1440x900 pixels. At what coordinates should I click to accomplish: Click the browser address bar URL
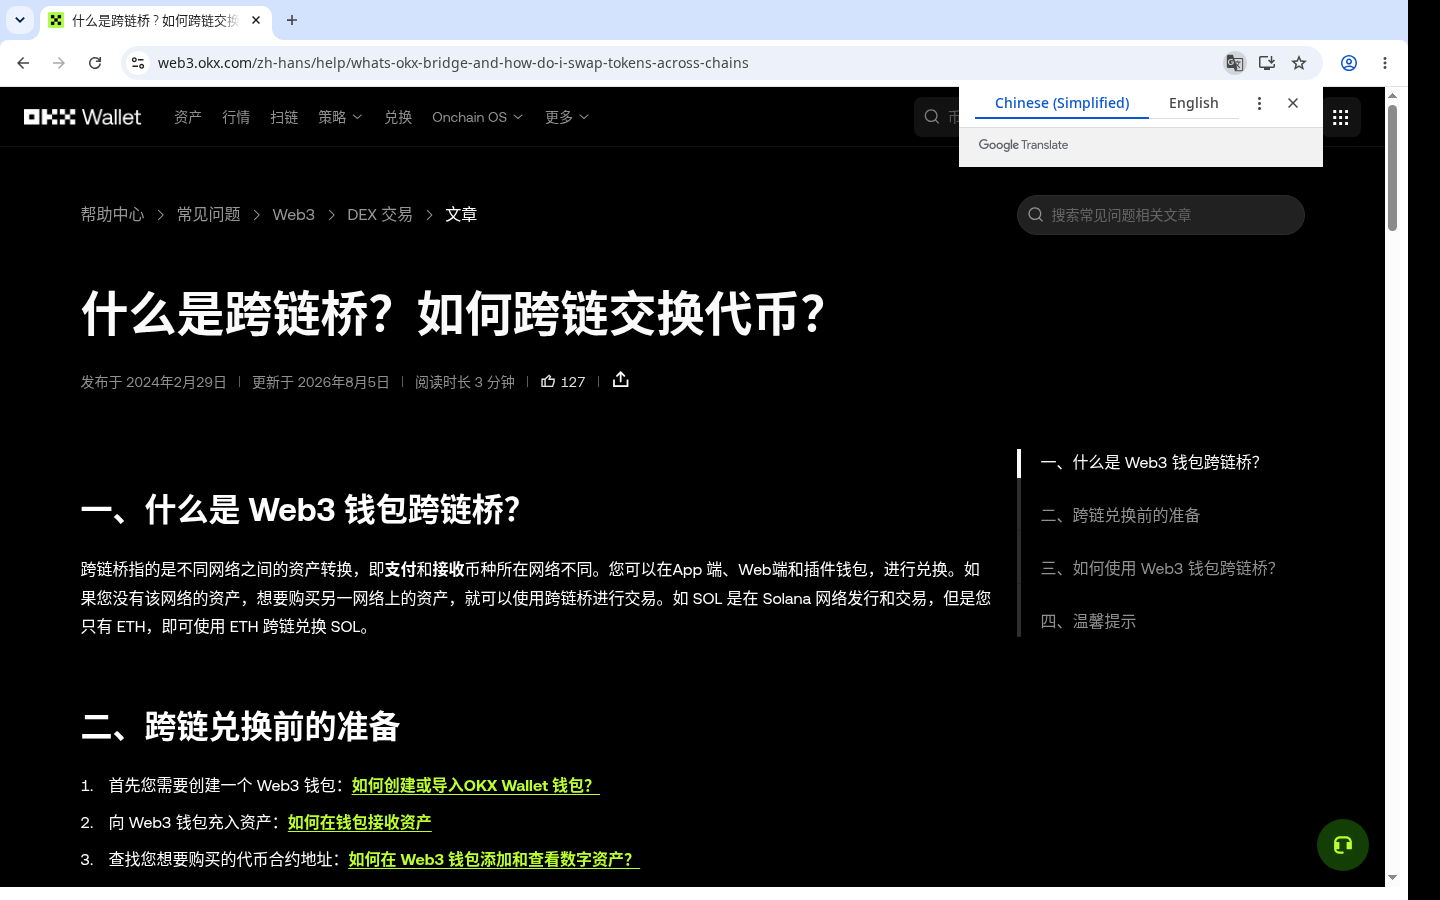[453, 63]
